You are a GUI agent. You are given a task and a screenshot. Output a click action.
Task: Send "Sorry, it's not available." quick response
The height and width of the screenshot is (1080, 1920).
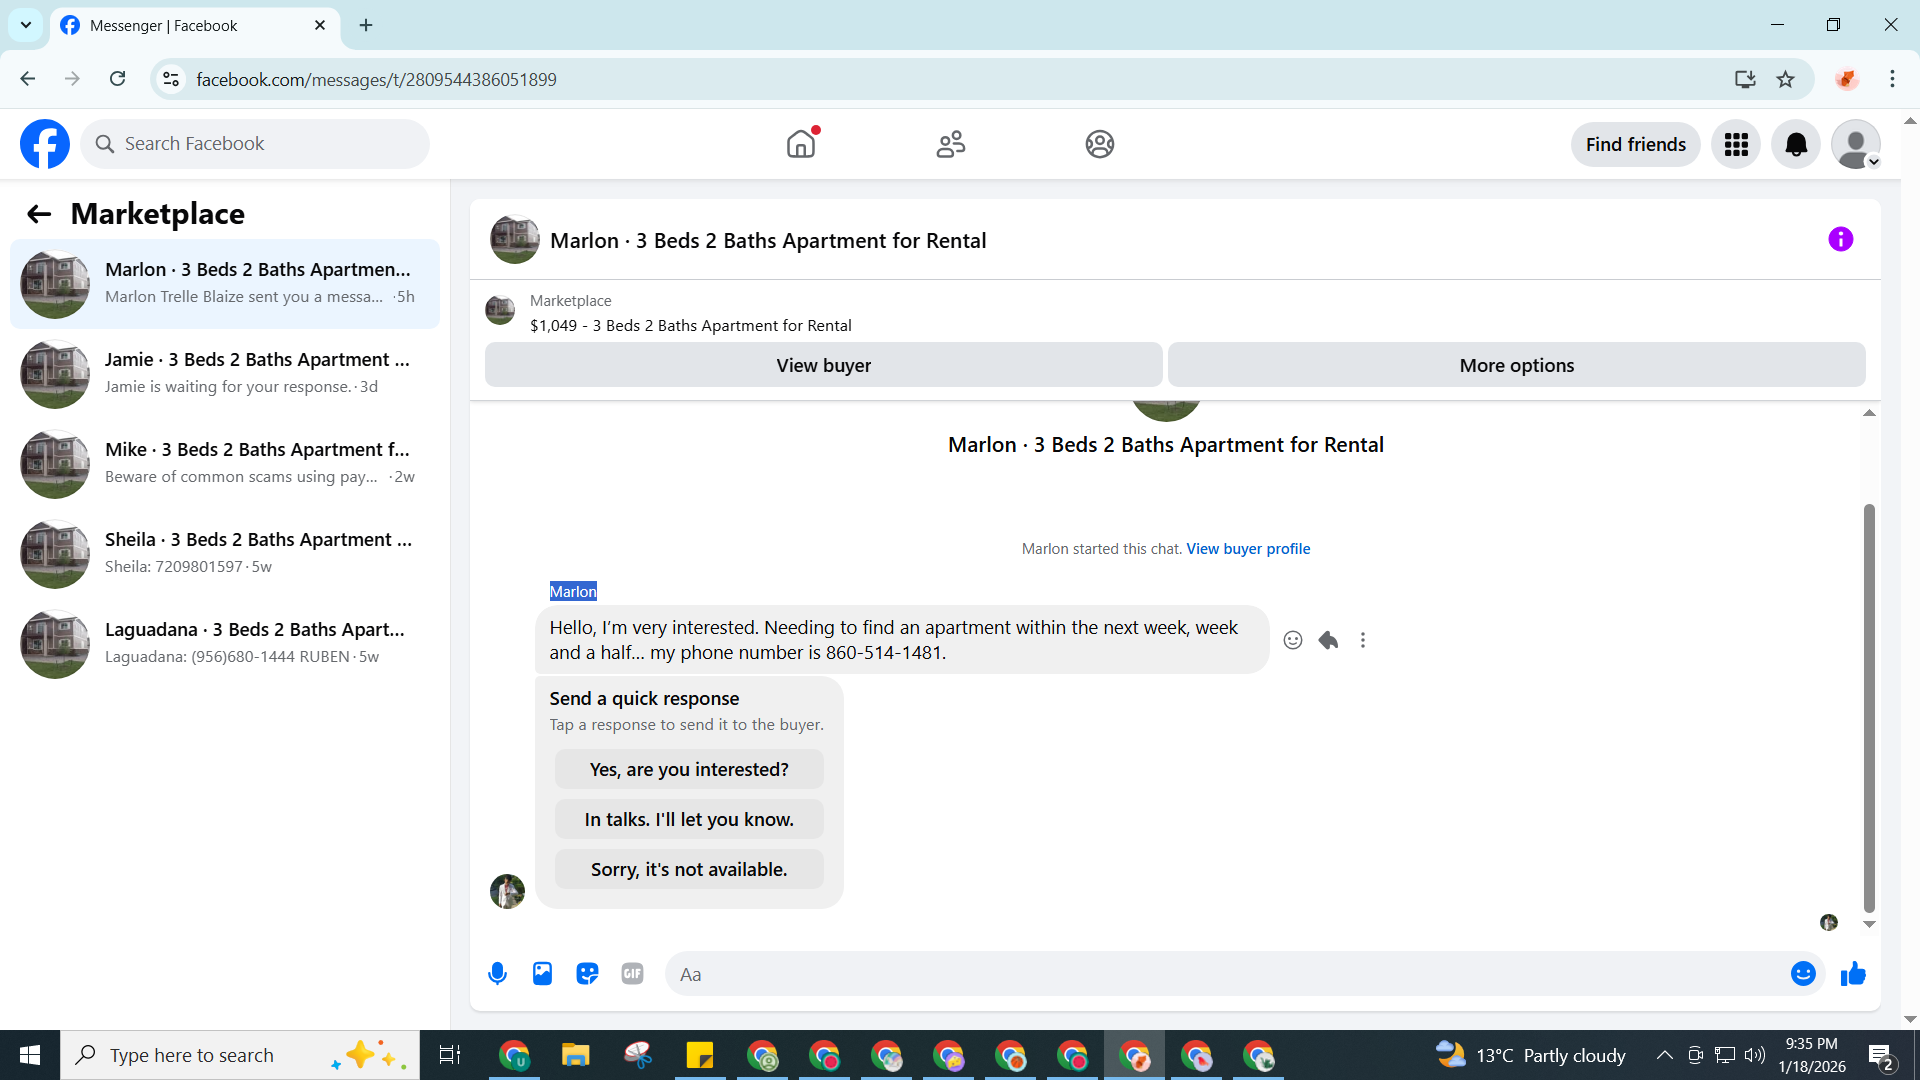pyautogui.click(x=689, y=870)
